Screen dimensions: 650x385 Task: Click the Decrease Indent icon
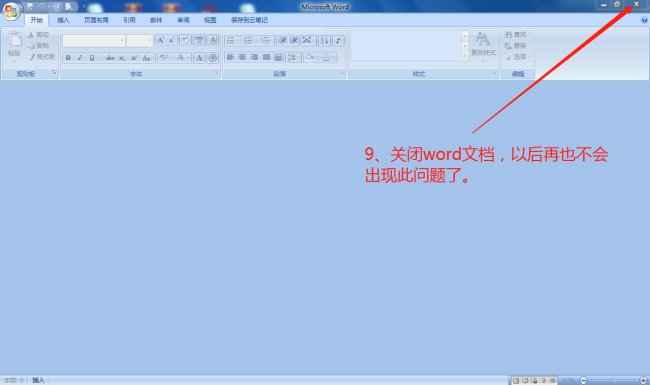[282, 40]
